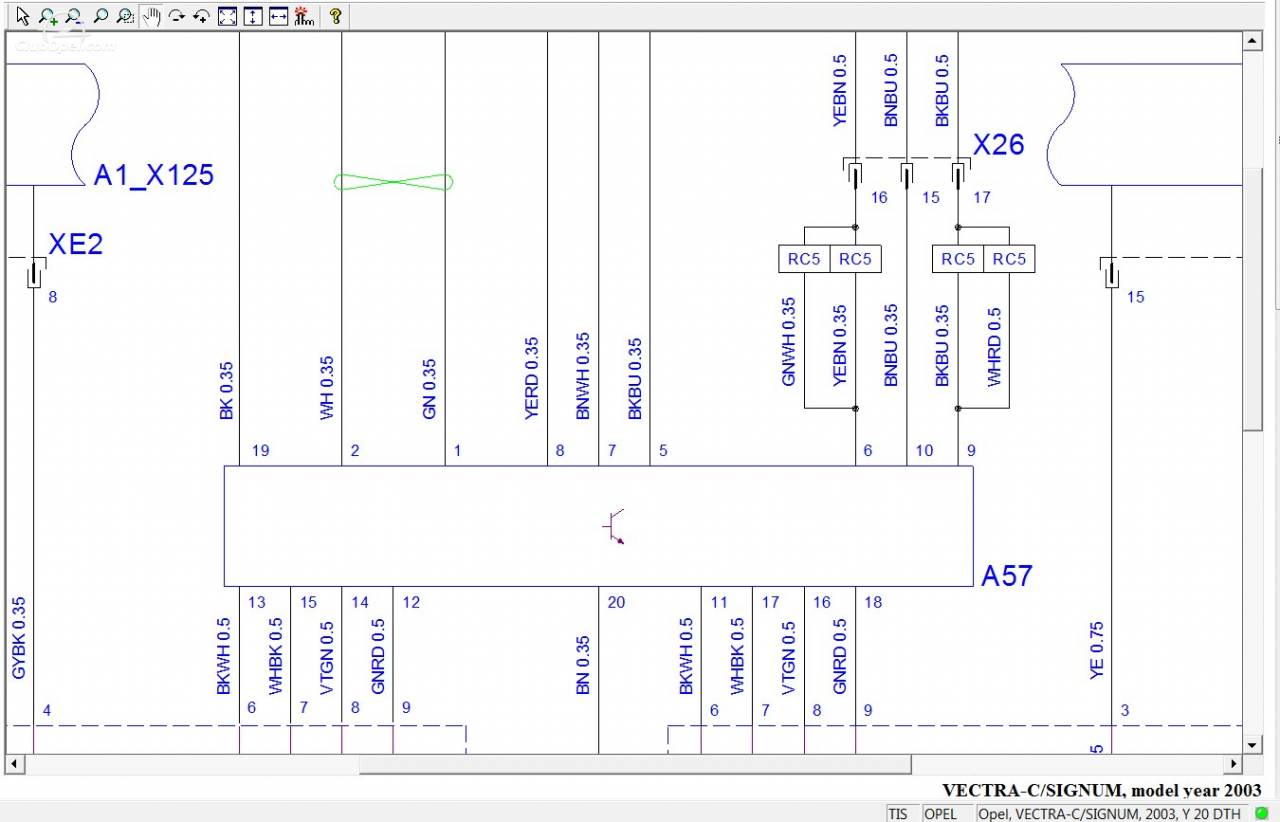Viewport: 1280px width, 822px height.
Task: Fit the diagram to window
Action: 227,16
